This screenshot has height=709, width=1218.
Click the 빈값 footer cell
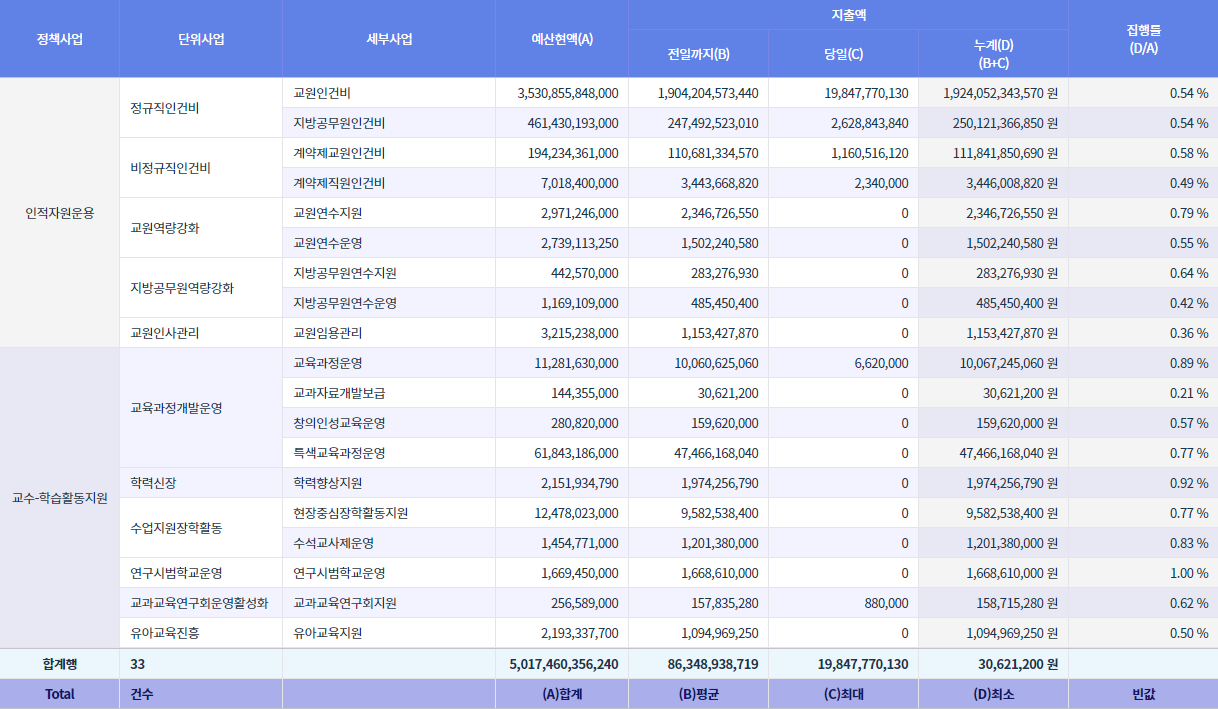point(1142,694)
